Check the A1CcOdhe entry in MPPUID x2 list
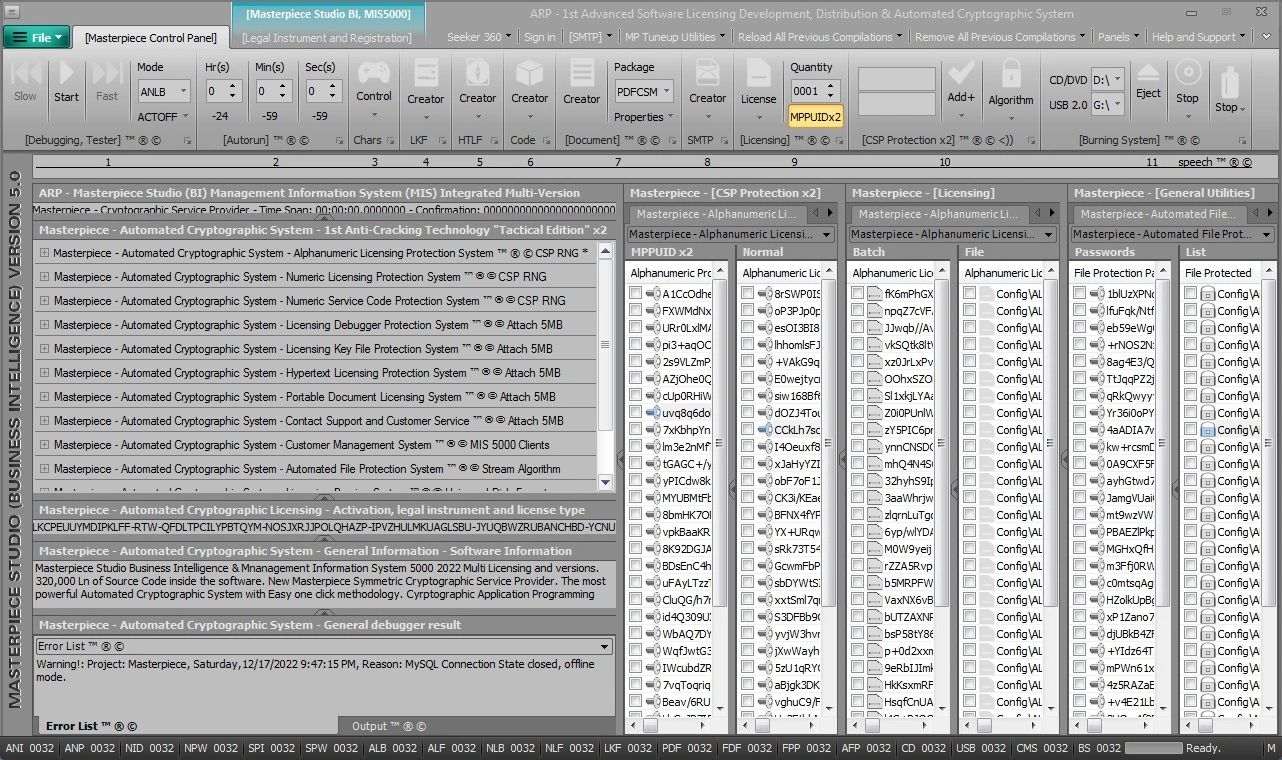 636,293
